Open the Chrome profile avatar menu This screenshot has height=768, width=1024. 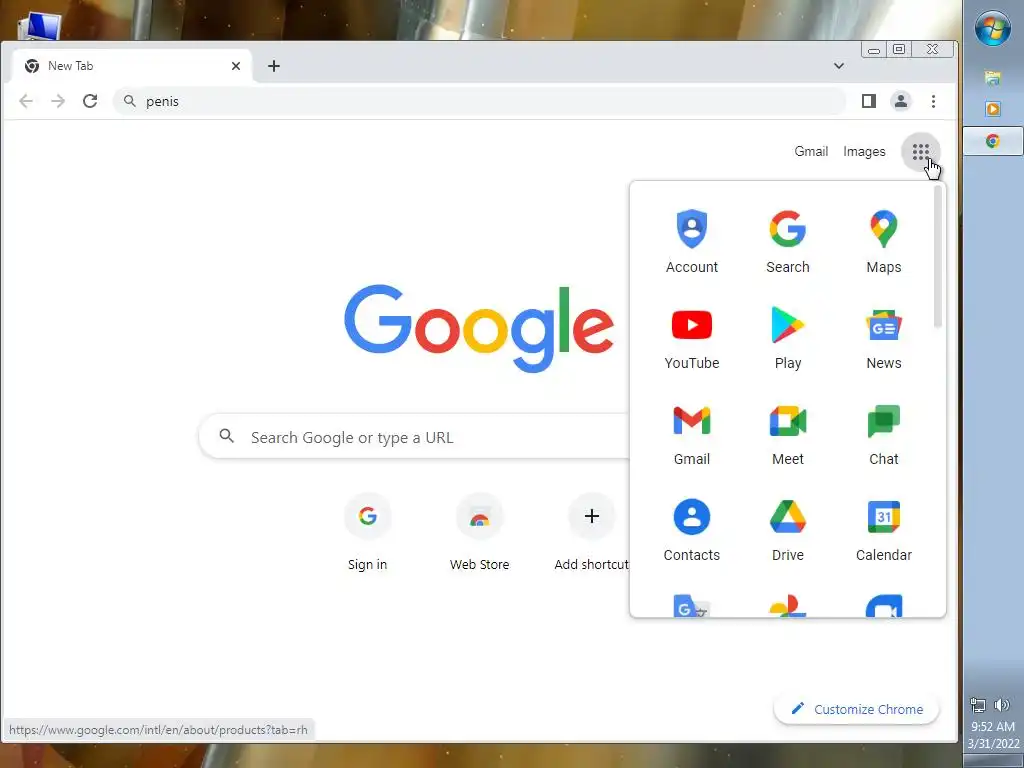[x=901, y=101]
